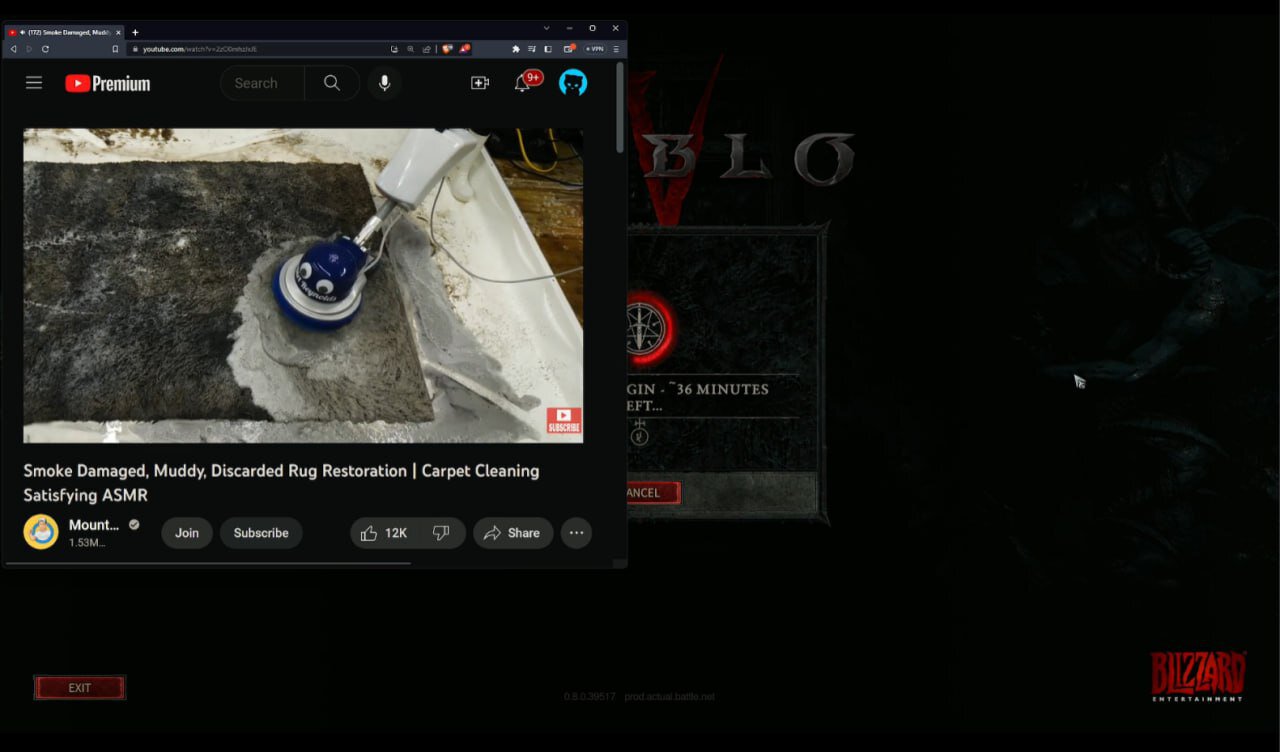Expand more actions three-dot menu

coord(576,533)
